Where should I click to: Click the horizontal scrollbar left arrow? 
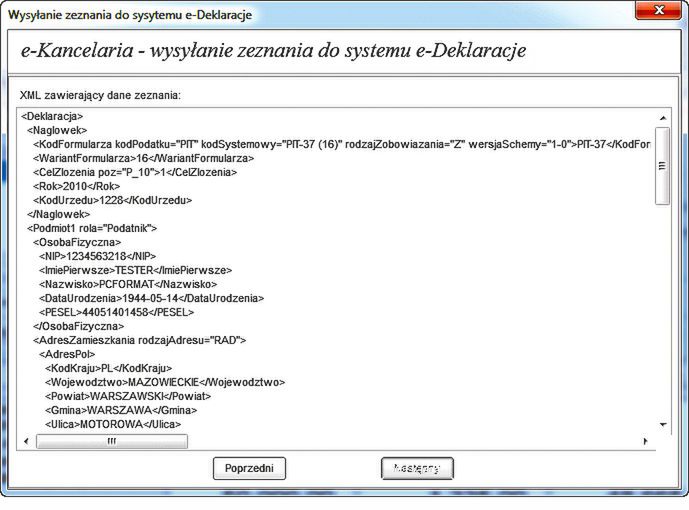point(26,441)
